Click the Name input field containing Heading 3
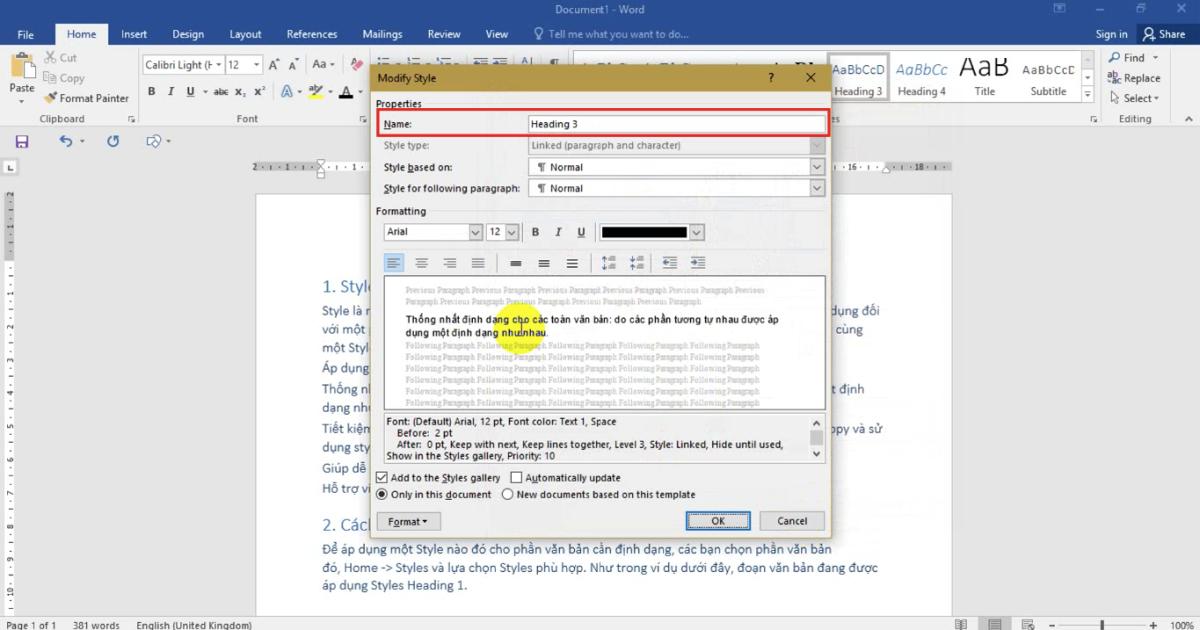Viewport: 1200px width, 630px height. (676, 124)
